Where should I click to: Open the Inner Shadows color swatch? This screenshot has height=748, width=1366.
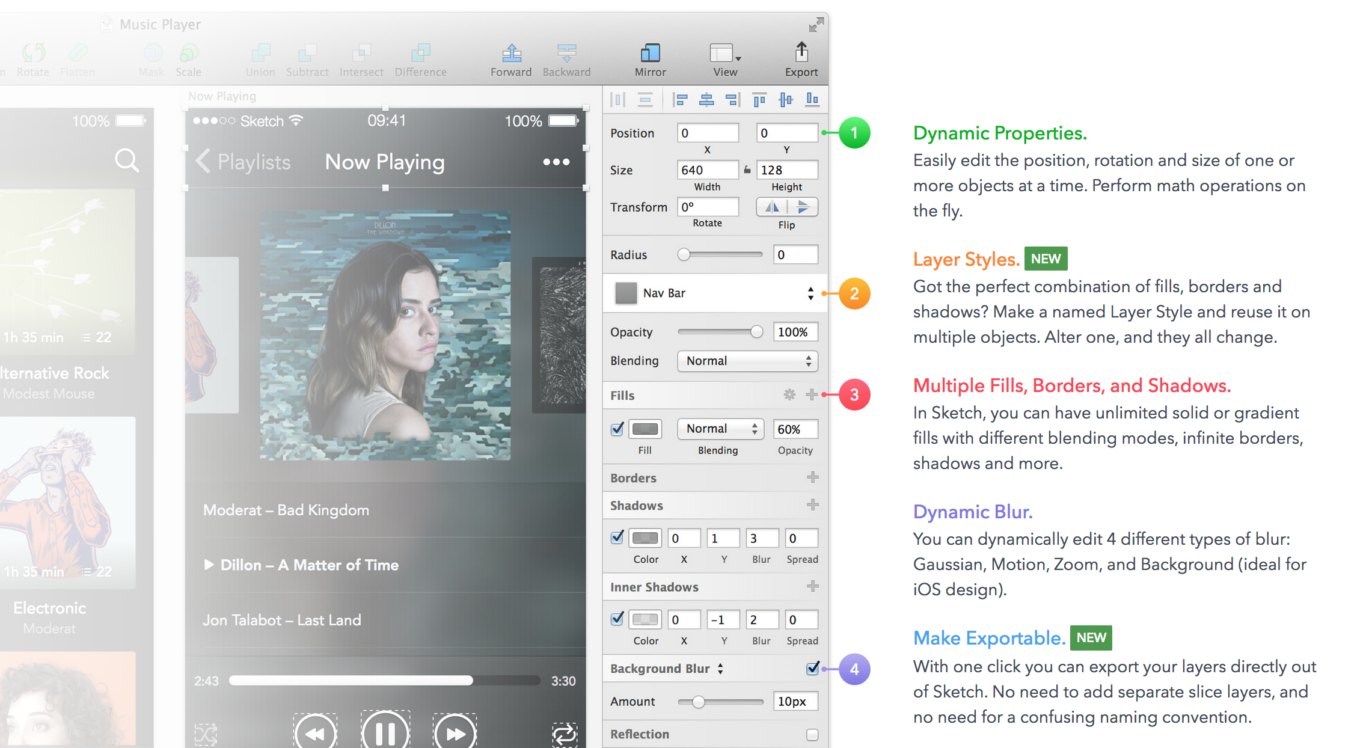tap(645, 620)
